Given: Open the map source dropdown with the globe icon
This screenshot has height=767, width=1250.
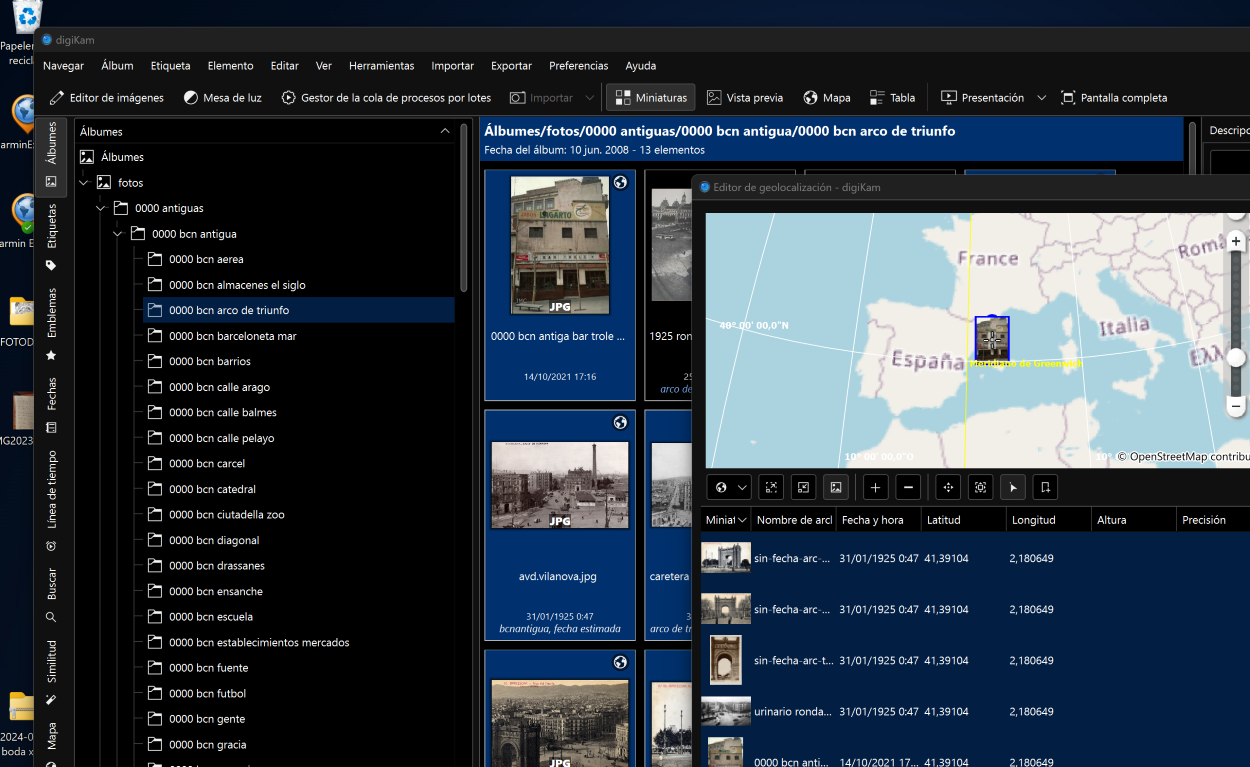Looking at the screenshot, I should 729,487.
